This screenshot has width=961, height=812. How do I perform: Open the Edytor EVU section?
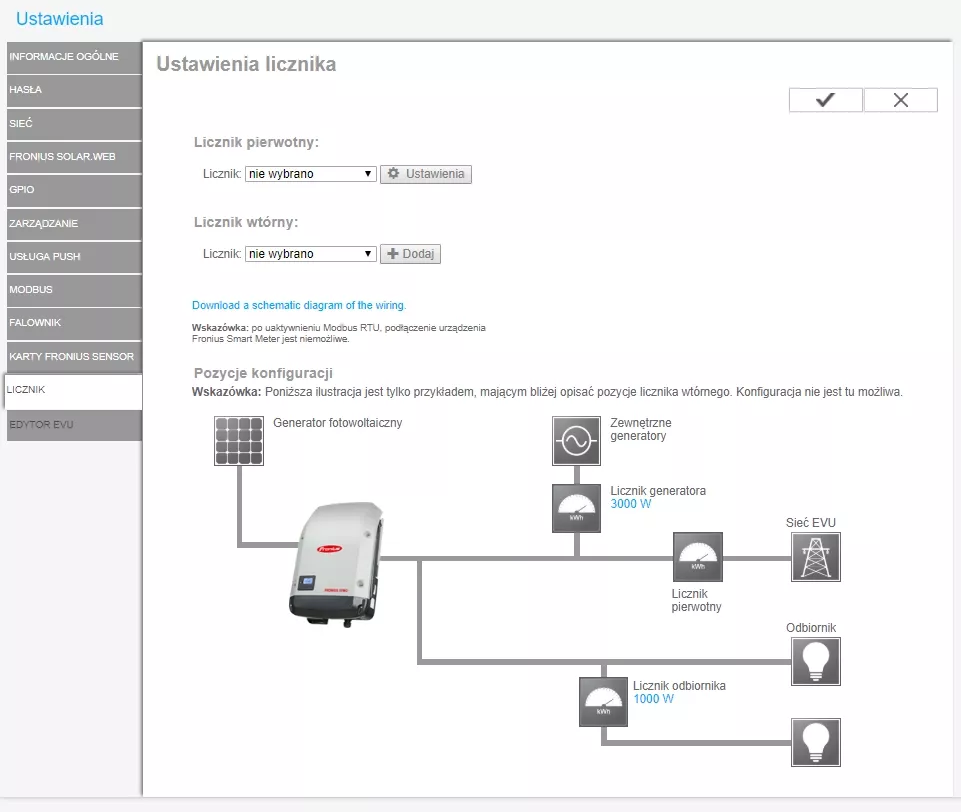click(73, 425)
